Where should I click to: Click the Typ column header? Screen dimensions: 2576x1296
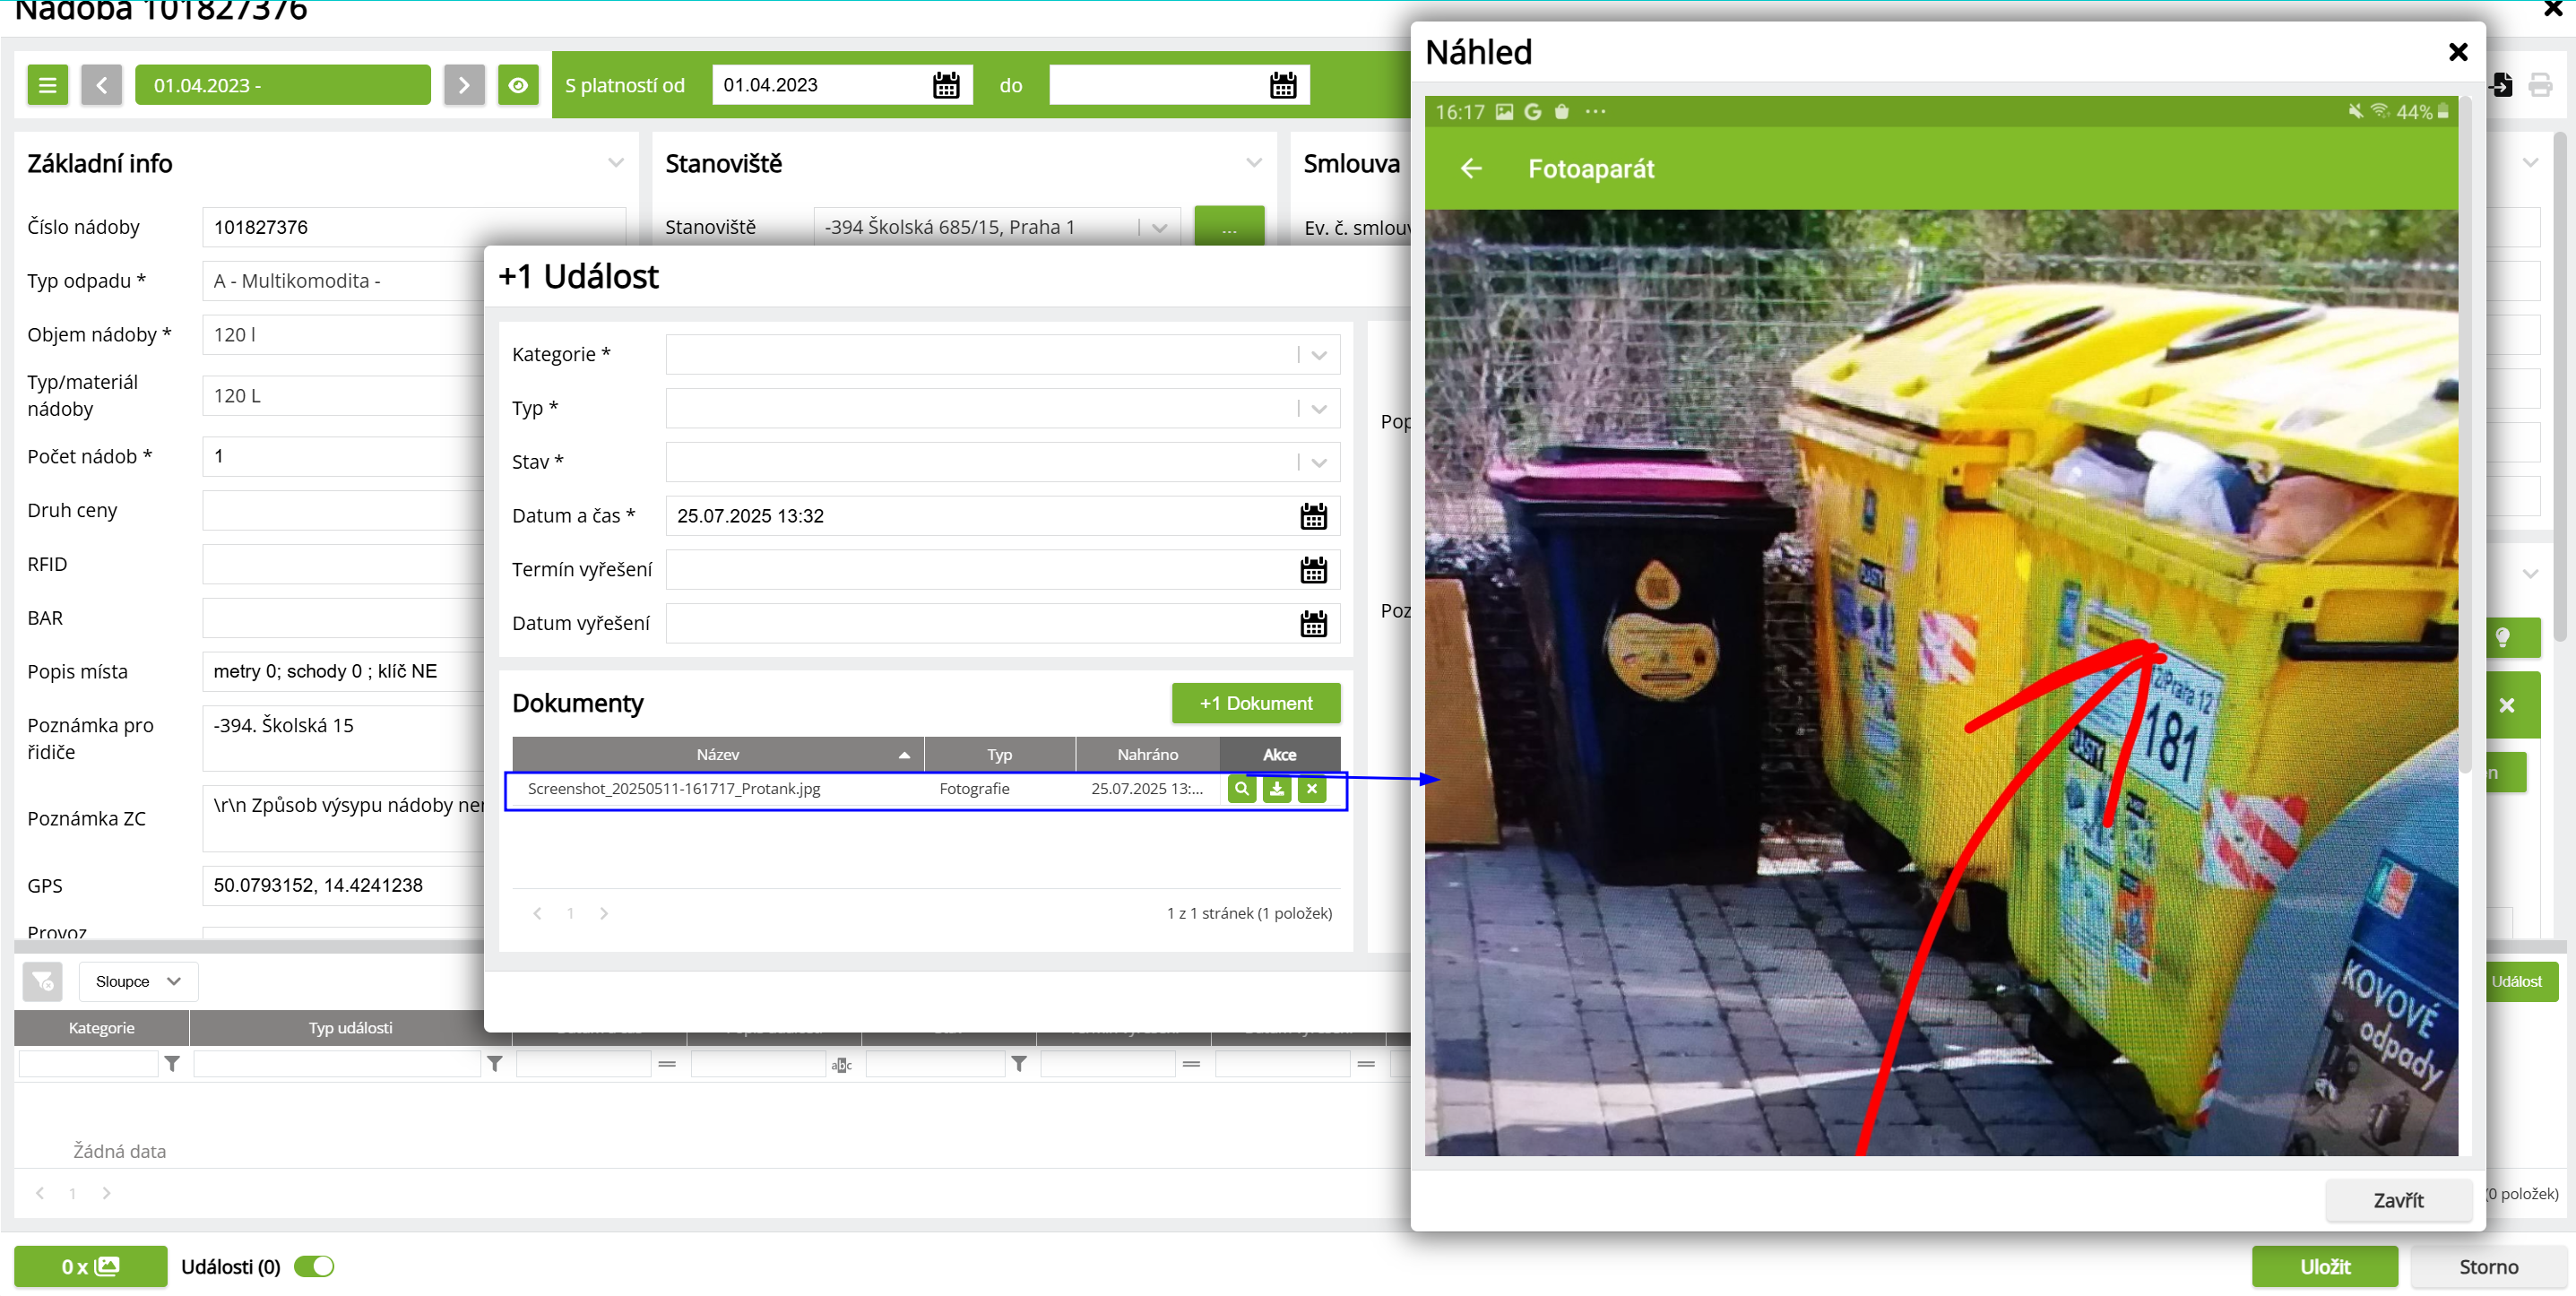[999, 754]
